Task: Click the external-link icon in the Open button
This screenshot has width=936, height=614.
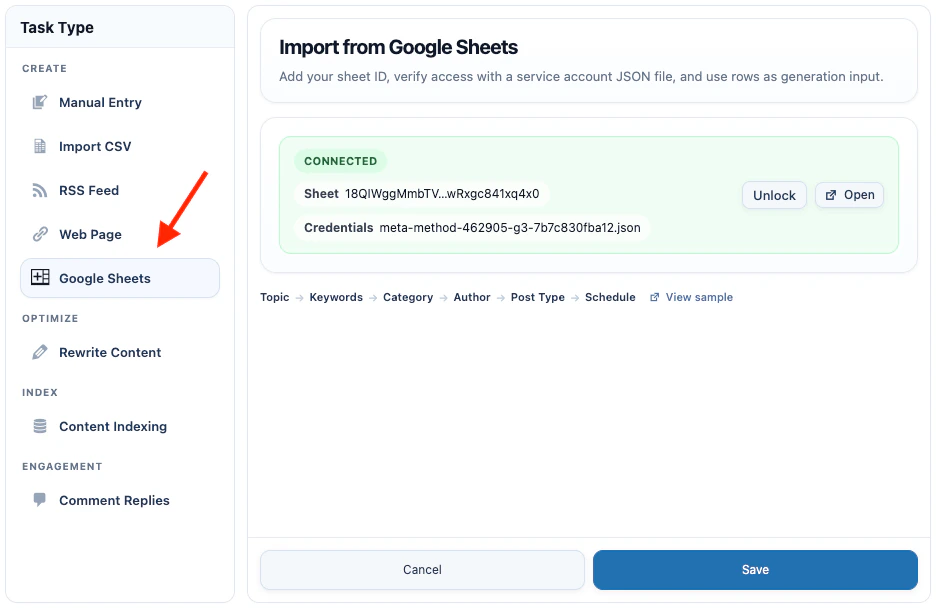Action: pyautogui.click(x=830, y=195)
